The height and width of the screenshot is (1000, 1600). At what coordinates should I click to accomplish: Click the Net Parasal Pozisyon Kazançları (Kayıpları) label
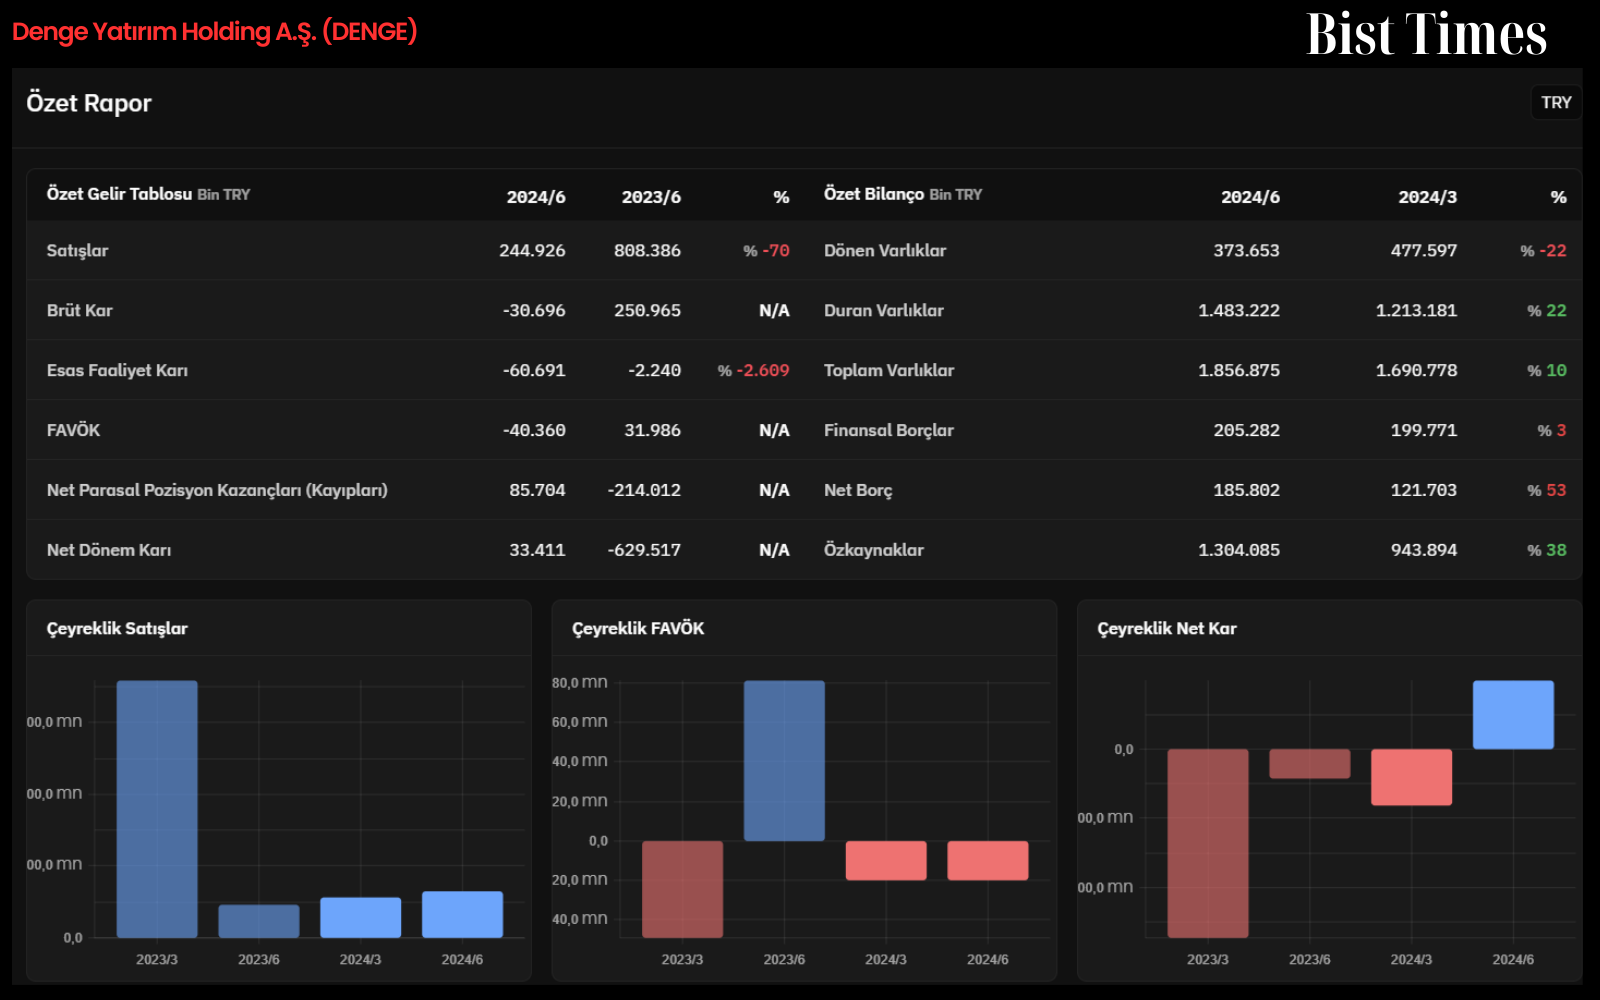pos(217,490)
